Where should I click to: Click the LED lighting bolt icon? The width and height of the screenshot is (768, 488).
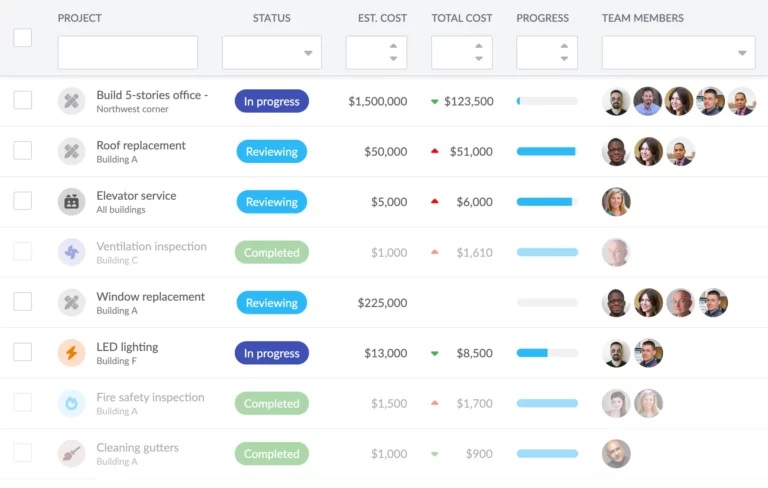point(71,353)
